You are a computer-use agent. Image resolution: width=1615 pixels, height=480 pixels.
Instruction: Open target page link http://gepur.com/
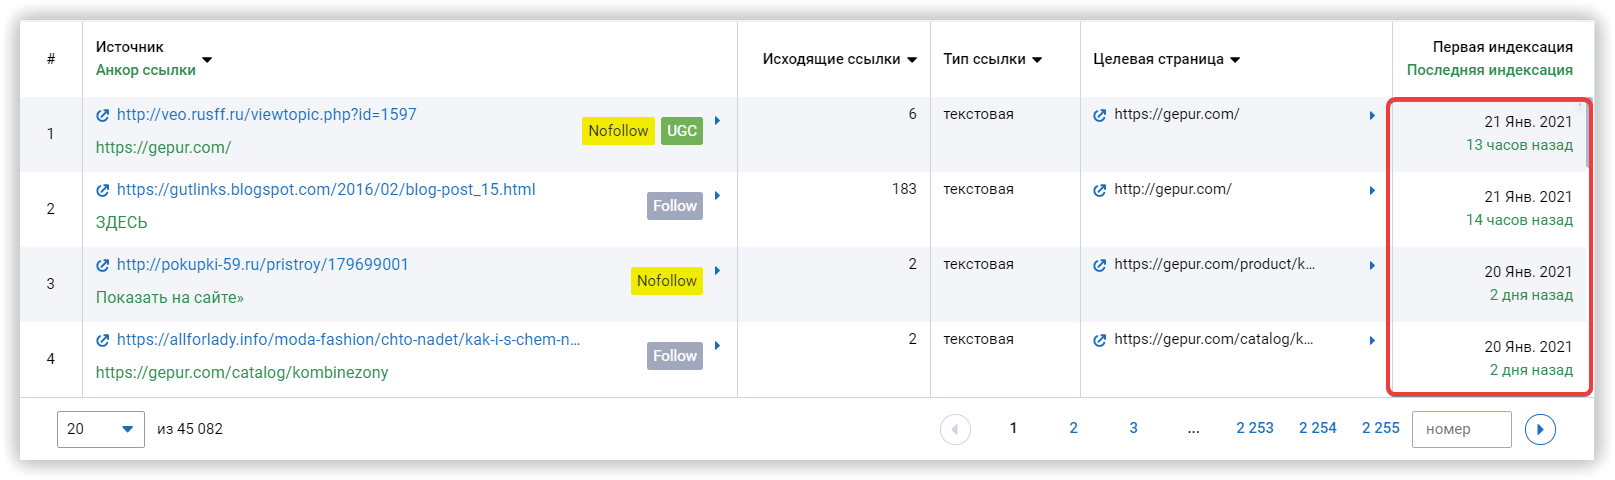click(x=1173, y=190)
